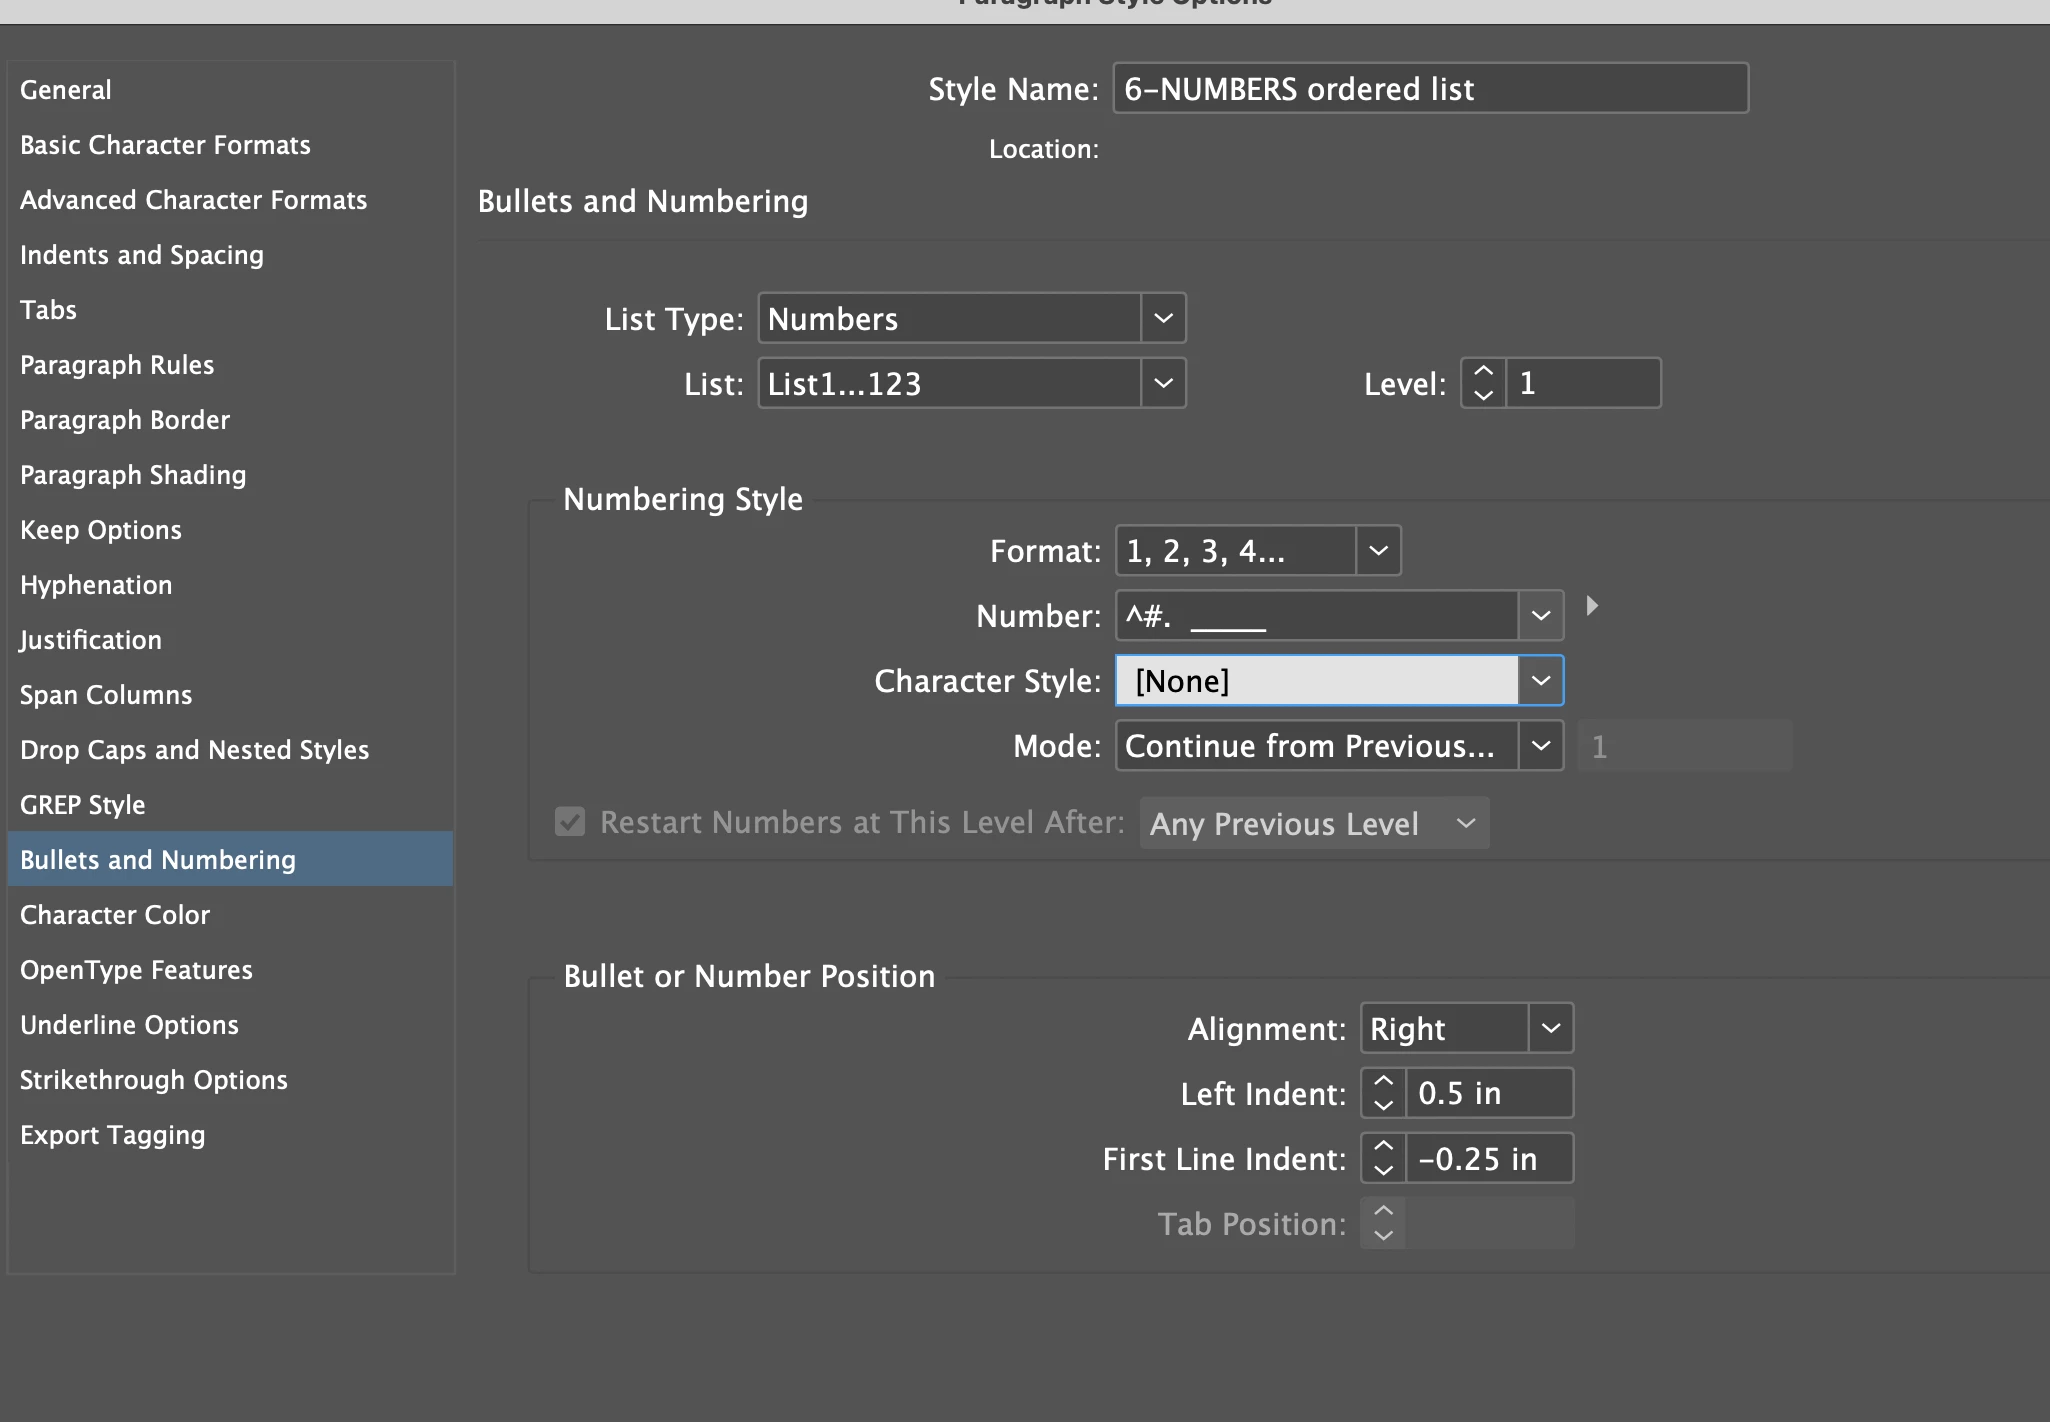This screenshot has width=2050, height=1422.
Task: Expand the List1...123 list dropdown
Action: [1163, 383]
